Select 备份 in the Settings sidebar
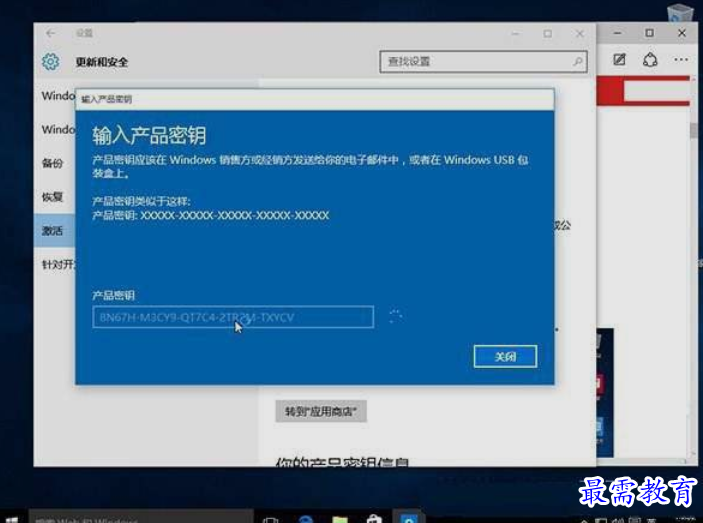703x523 pixels. click(54, 163)
